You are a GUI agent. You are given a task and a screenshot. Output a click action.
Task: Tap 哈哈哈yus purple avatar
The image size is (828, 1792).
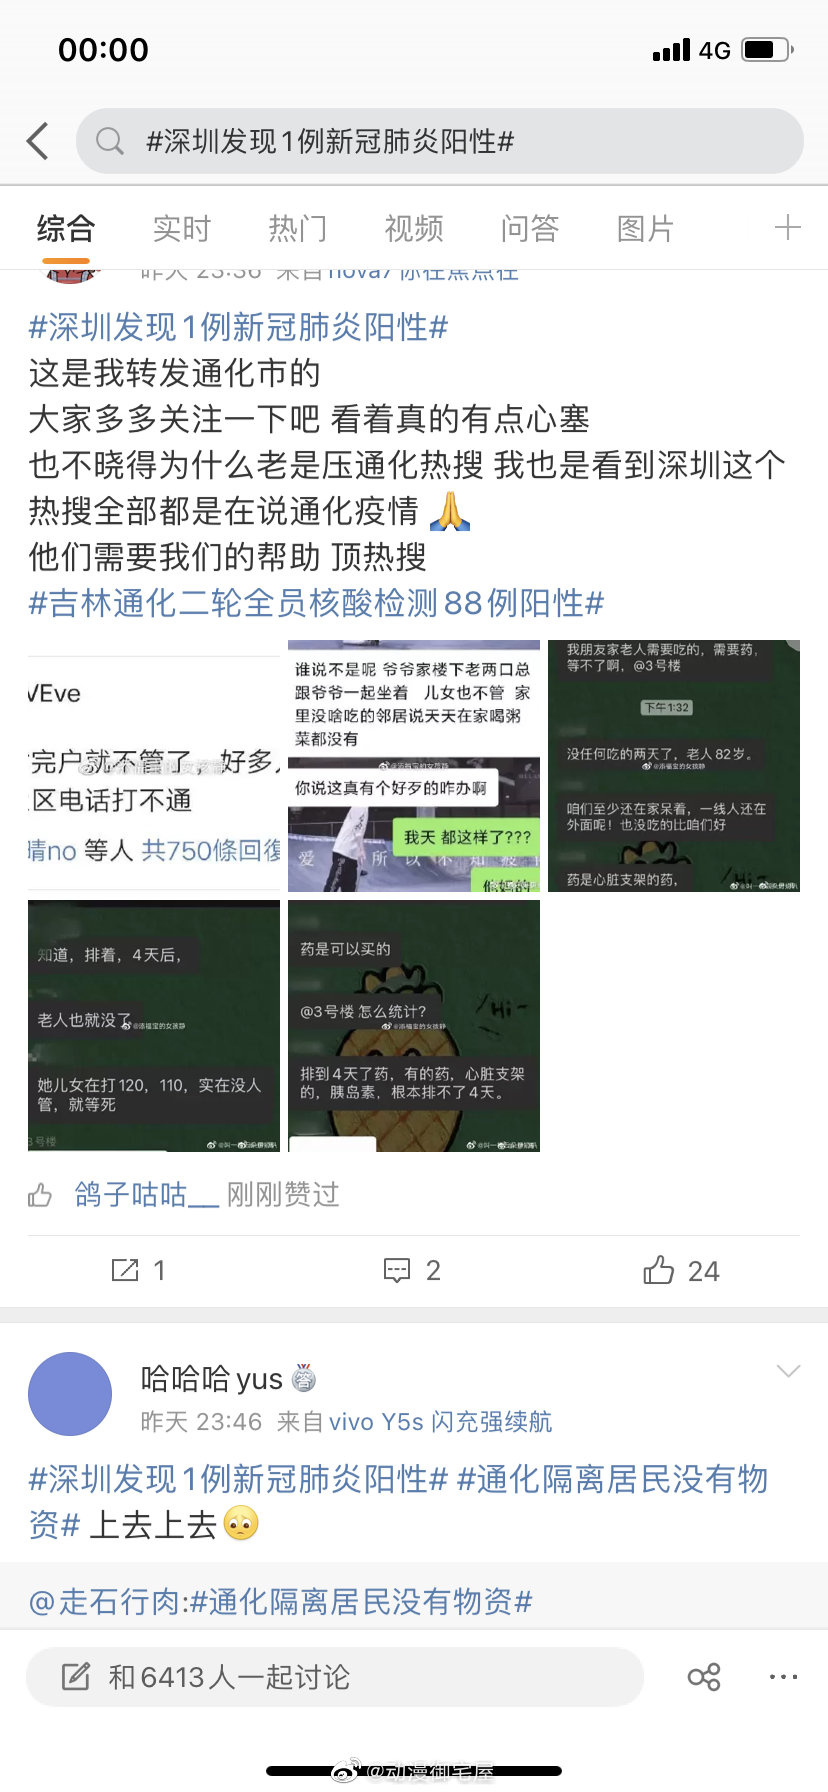[70, 1394]
